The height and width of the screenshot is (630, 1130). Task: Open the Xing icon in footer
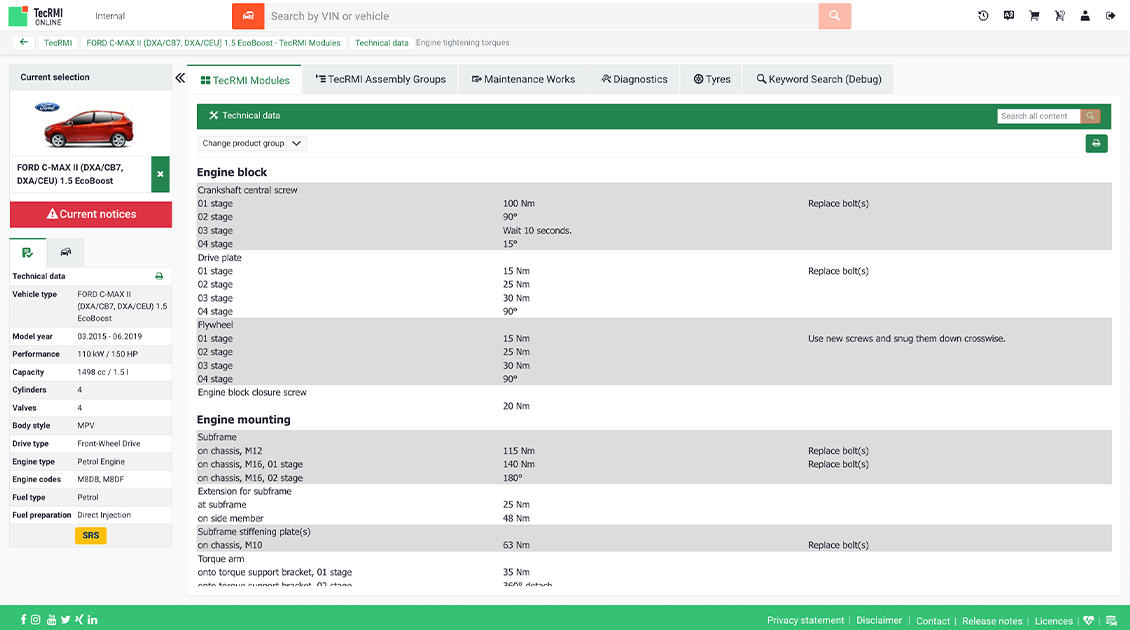tap(79, 619)
